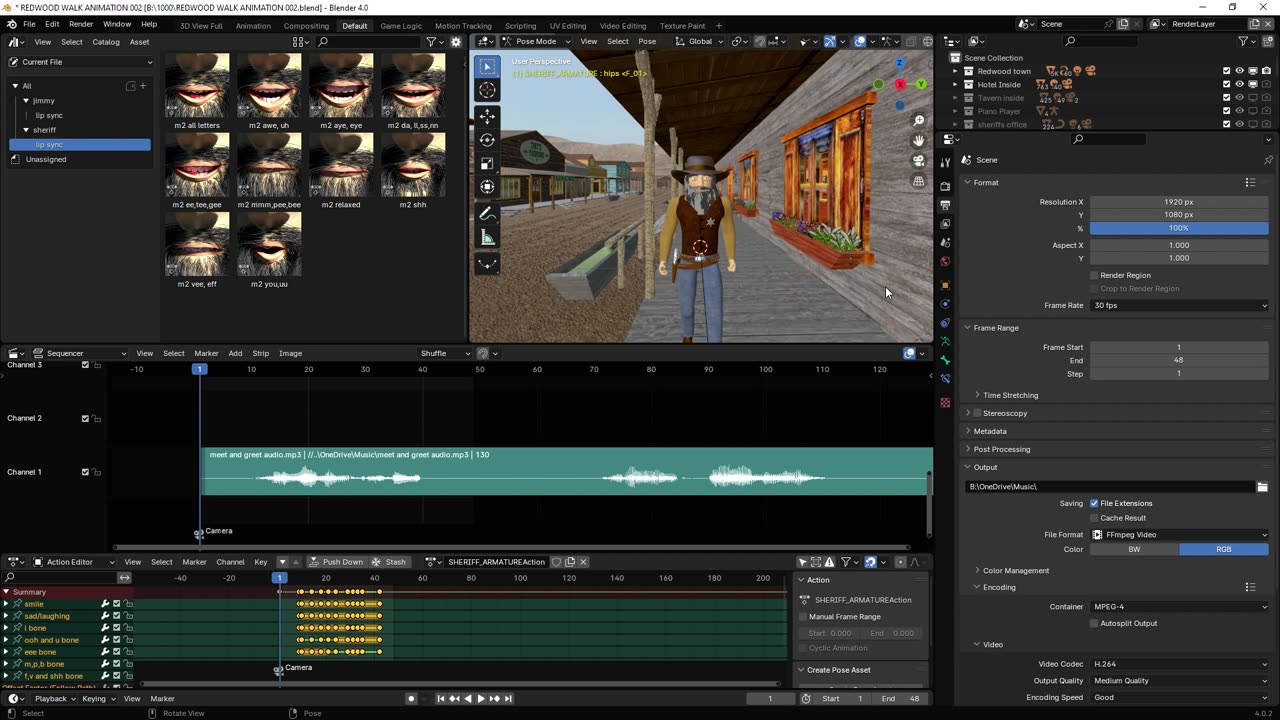Select the Measure tool in viewport
This screenshot has height=720, width=1280.
(x=487, y=237)
